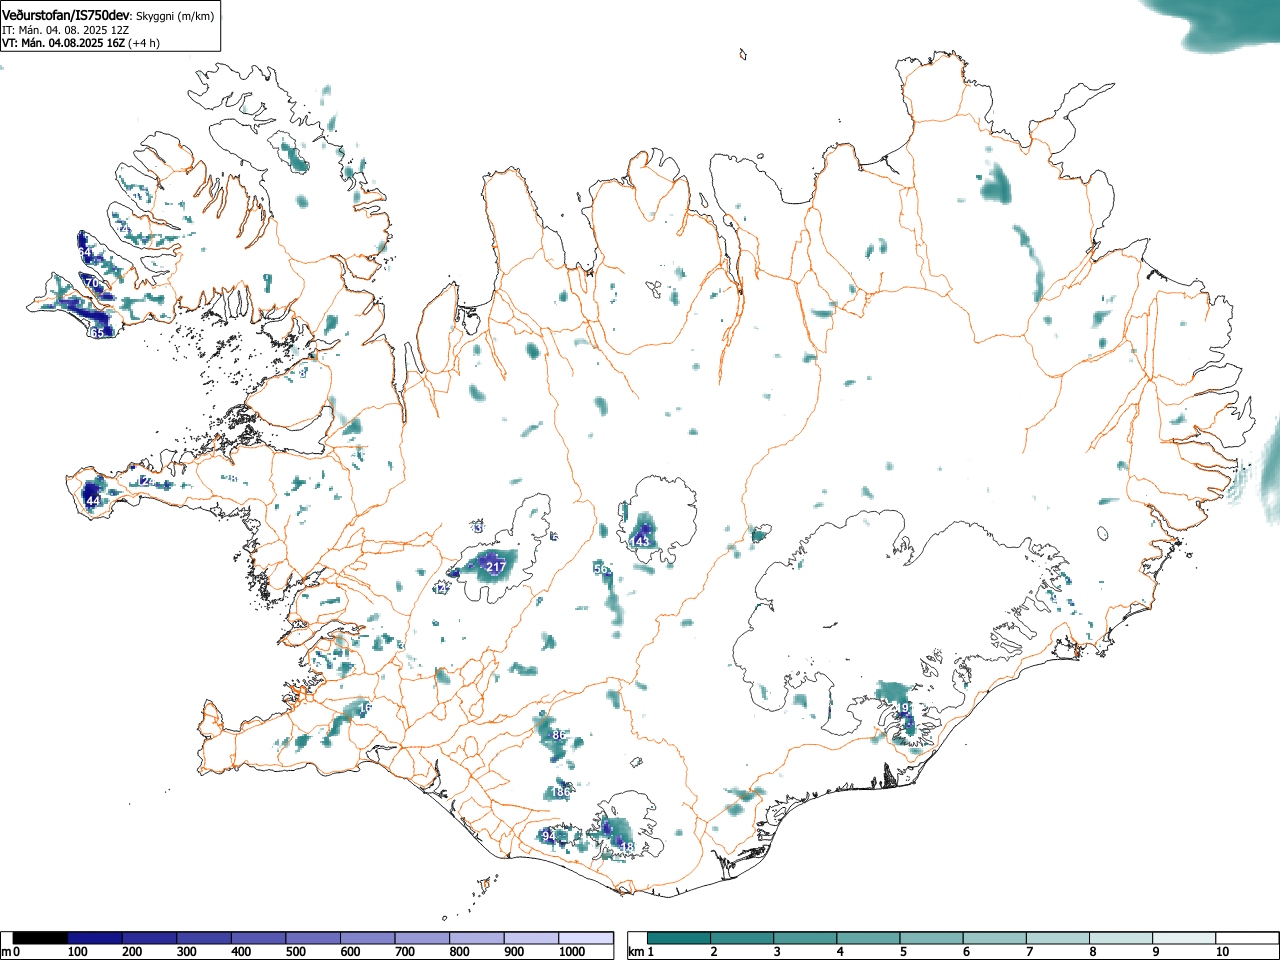Click the 4 tick label in km legend
The width and height of the screenshot is (1280, 960).
(839, 952)
